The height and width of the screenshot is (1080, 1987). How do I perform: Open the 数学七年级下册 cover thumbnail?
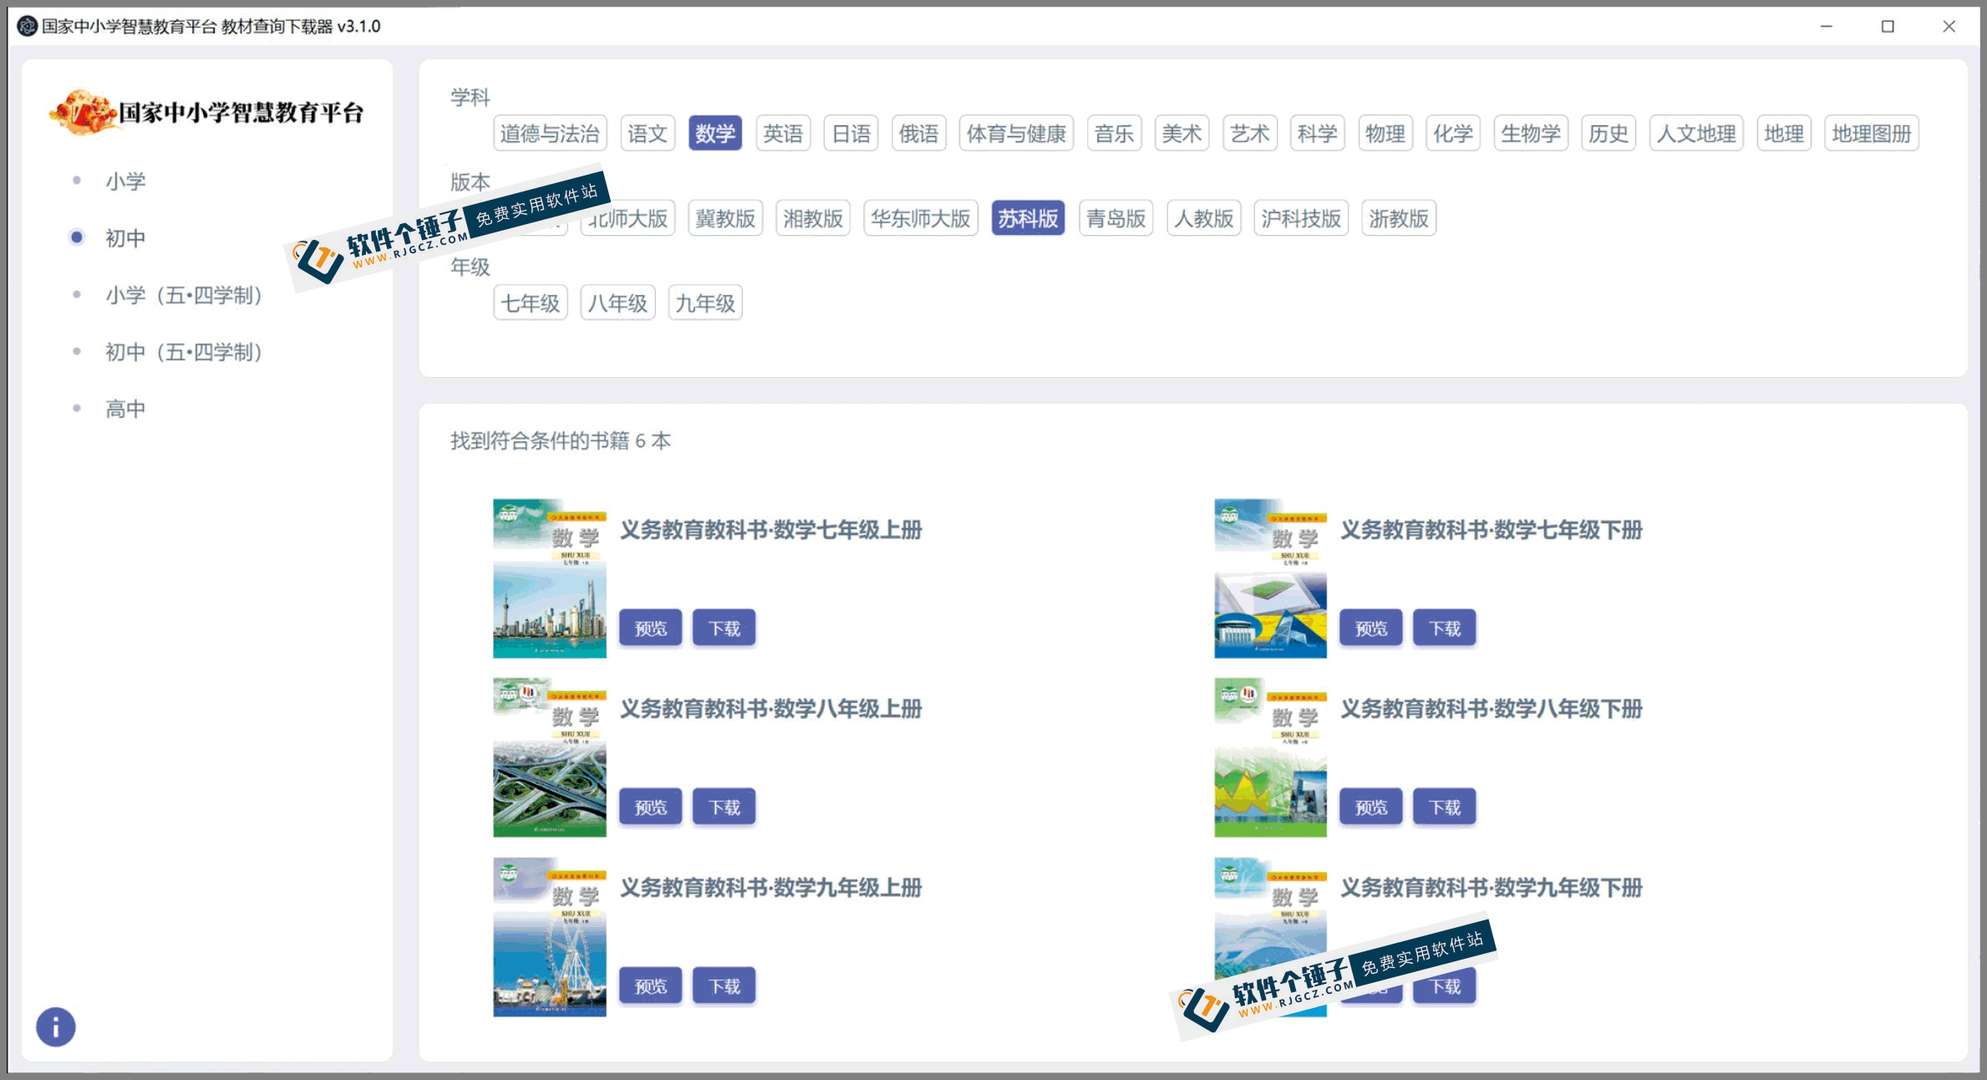[1270, 578]
